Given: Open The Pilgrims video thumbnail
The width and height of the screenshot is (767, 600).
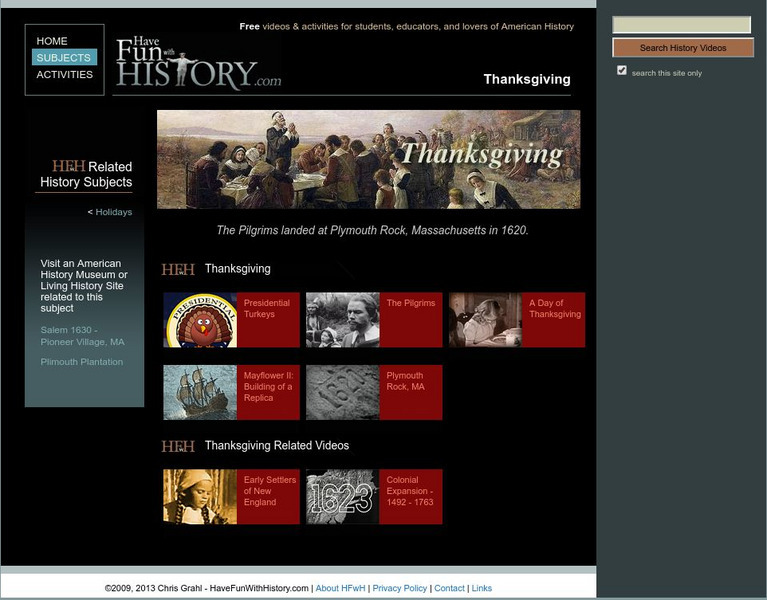Looking at the screenshot, I should pos(342,320).
